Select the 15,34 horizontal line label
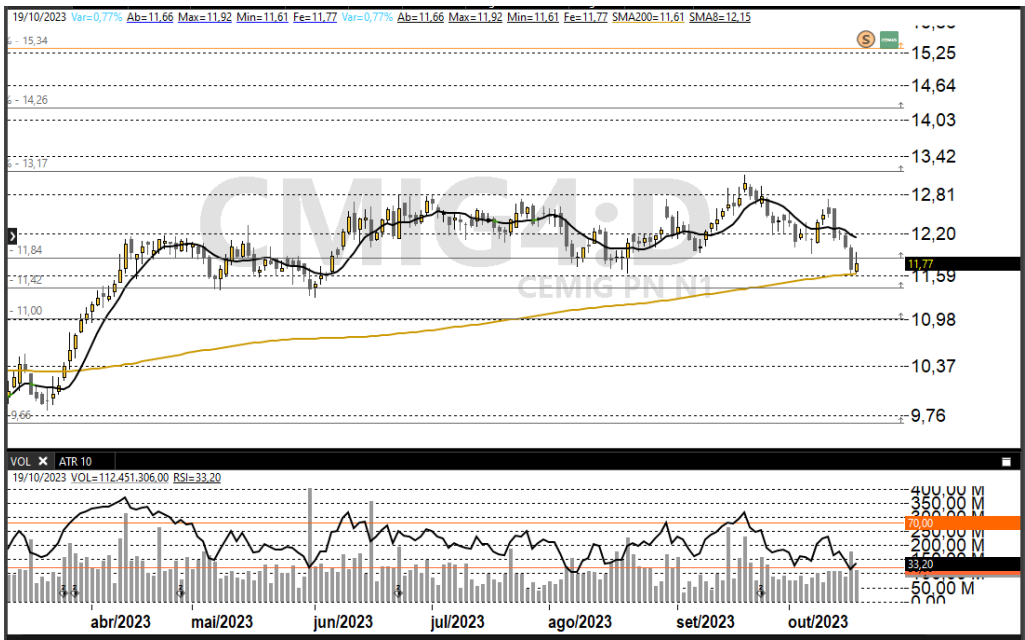This screenshot has width=1025, height=640. point(29,41)
